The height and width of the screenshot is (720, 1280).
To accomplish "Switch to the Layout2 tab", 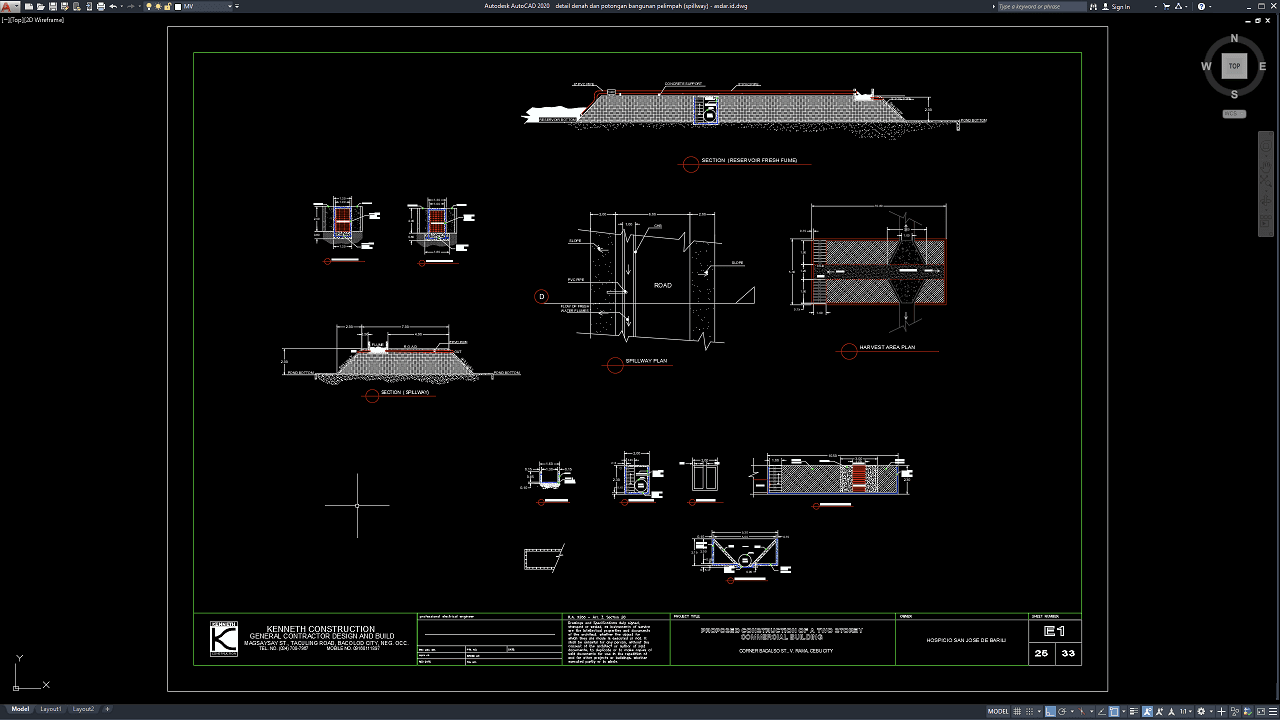I will (83, 709).
